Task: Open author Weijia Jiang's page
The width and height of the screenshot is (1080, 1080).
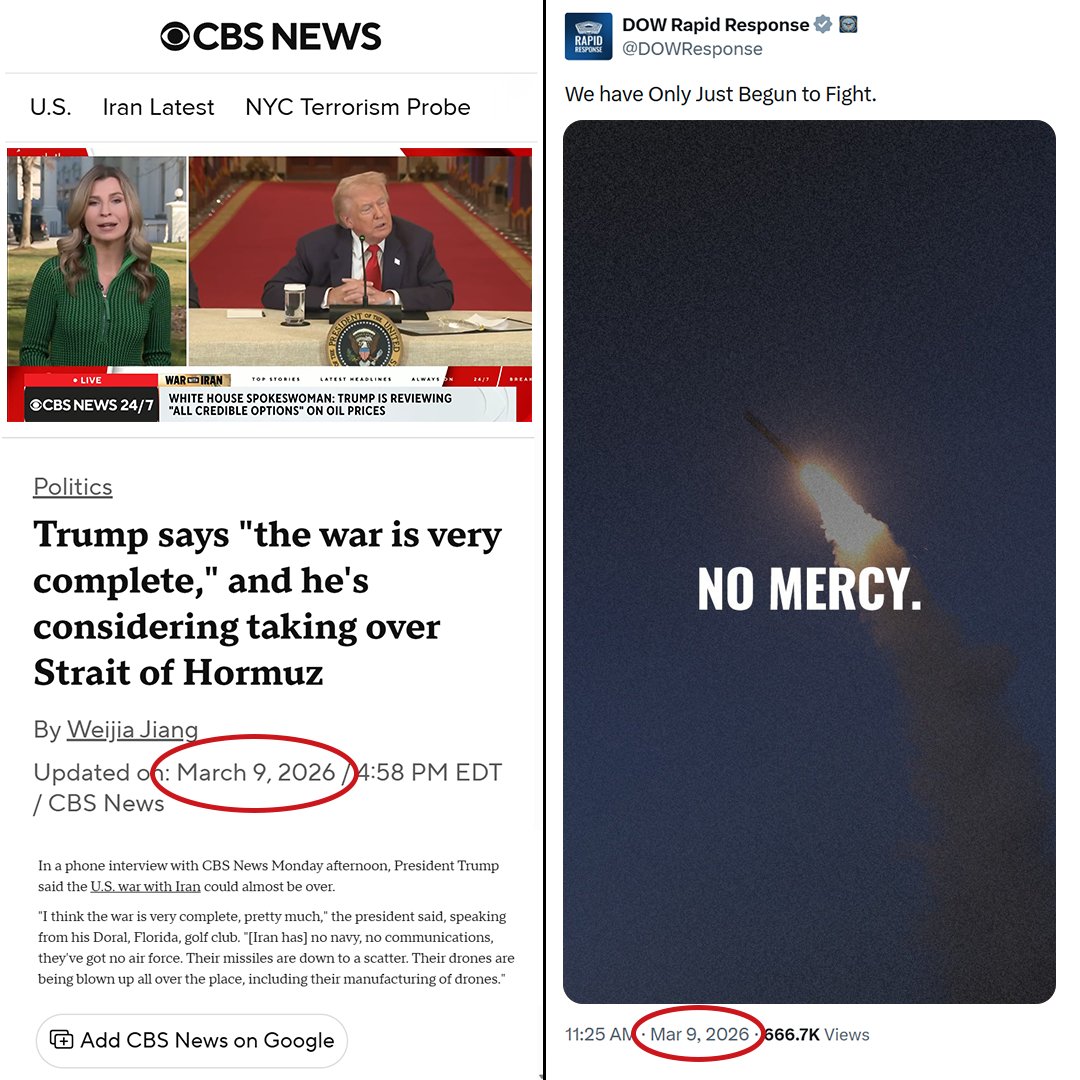Action: (x=132, y=729)
